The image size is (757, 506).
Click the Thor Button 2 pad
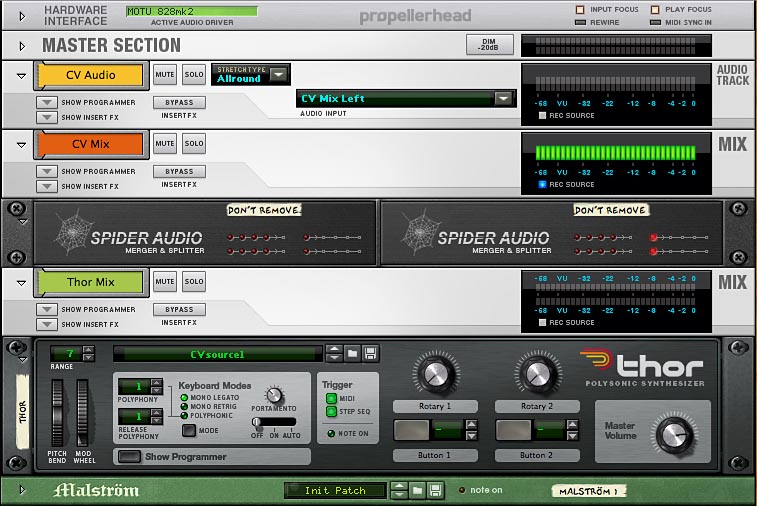(x=513, y=430)
